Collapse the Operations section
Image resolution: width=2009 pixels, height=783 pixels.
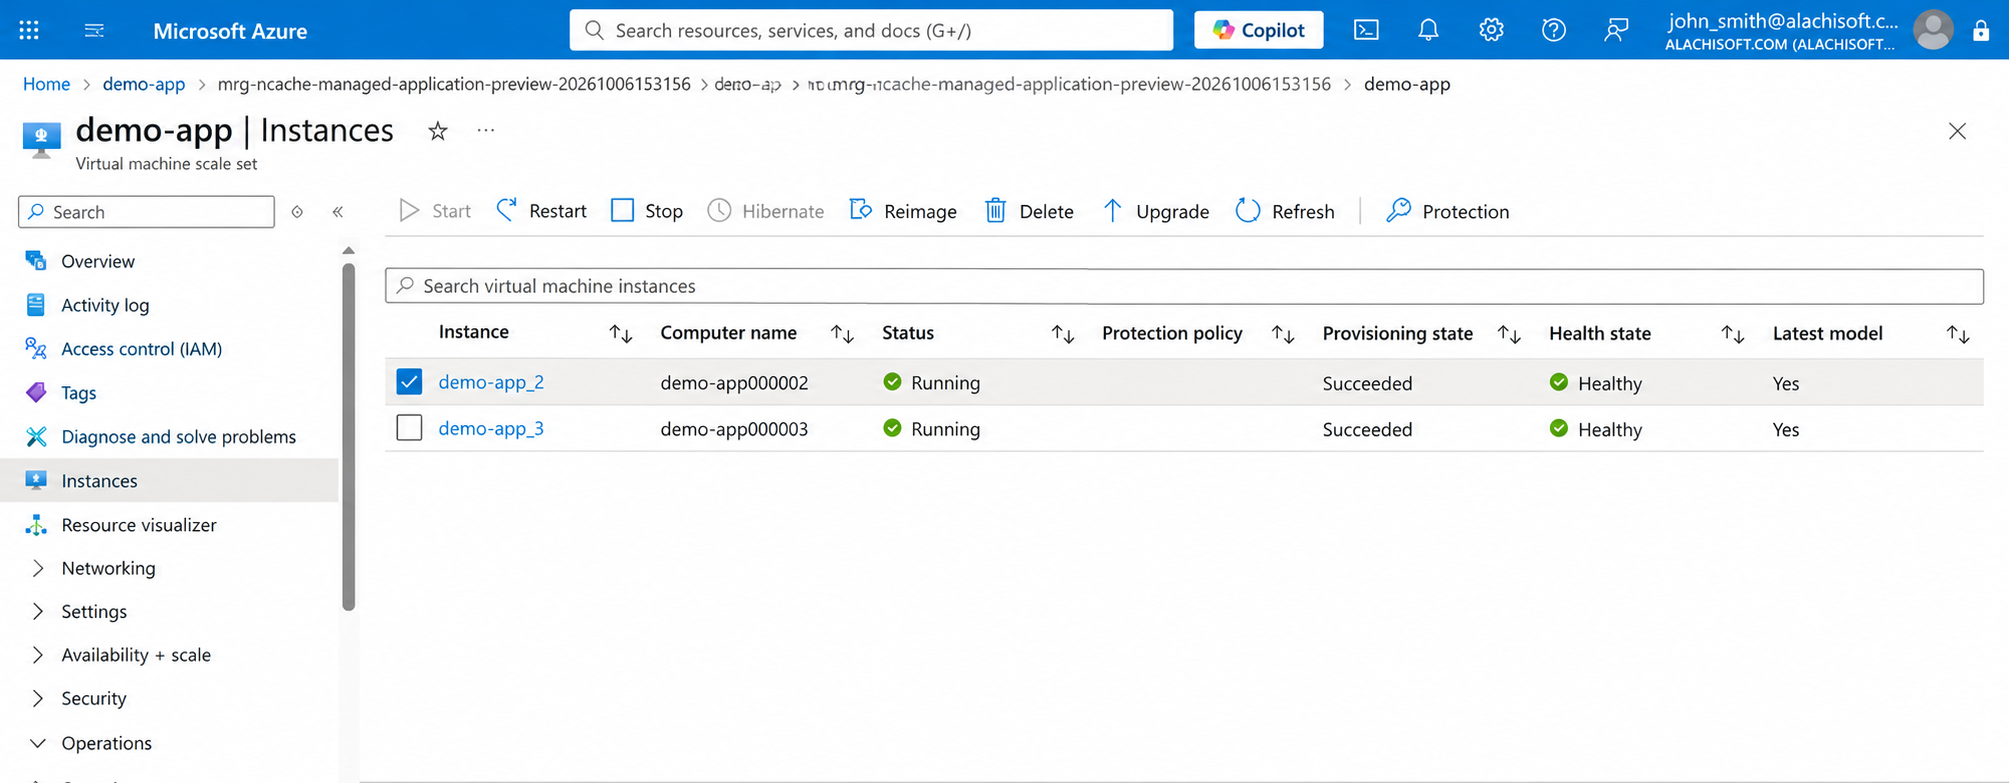(x=38, y=743)
